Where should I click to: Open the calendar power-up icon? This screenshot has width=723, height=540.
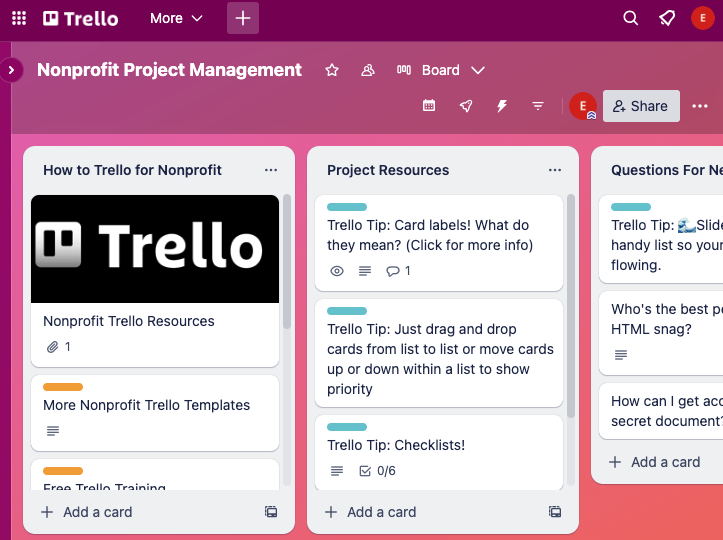point(429,106)
